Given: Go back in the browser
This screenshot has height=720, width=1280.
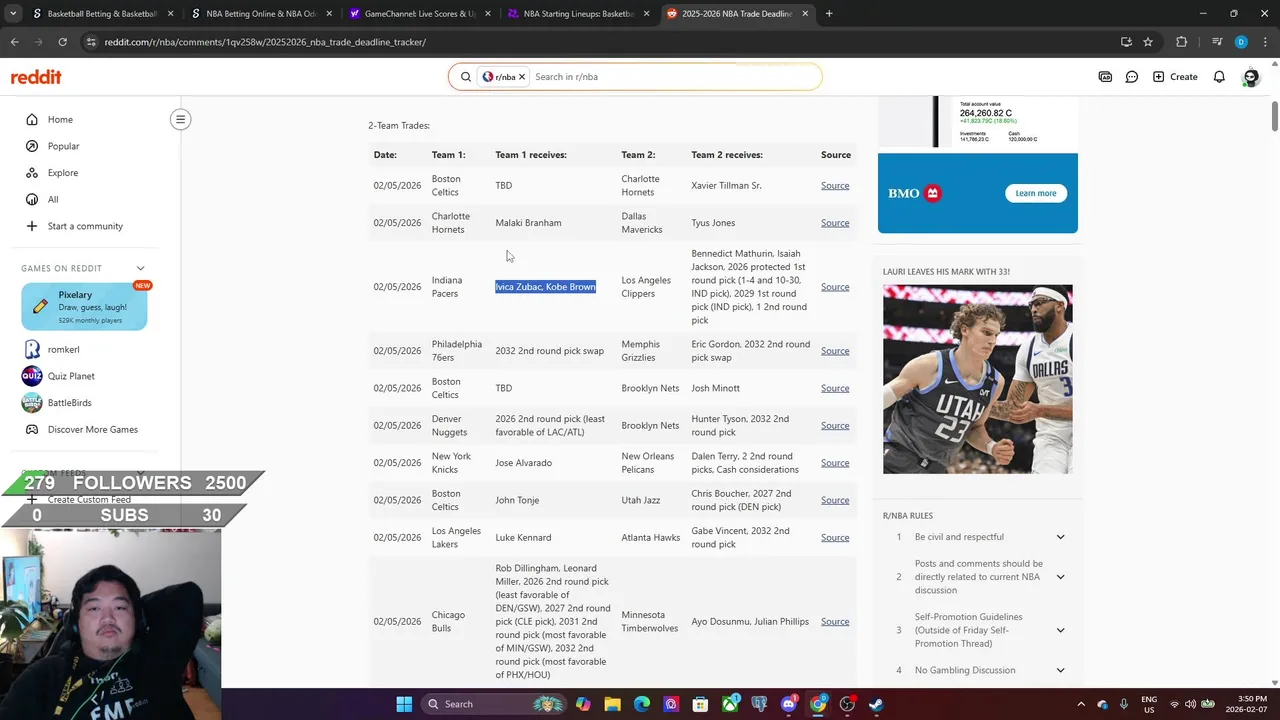Looking at the screenshot, I should (x=14, y=42).
